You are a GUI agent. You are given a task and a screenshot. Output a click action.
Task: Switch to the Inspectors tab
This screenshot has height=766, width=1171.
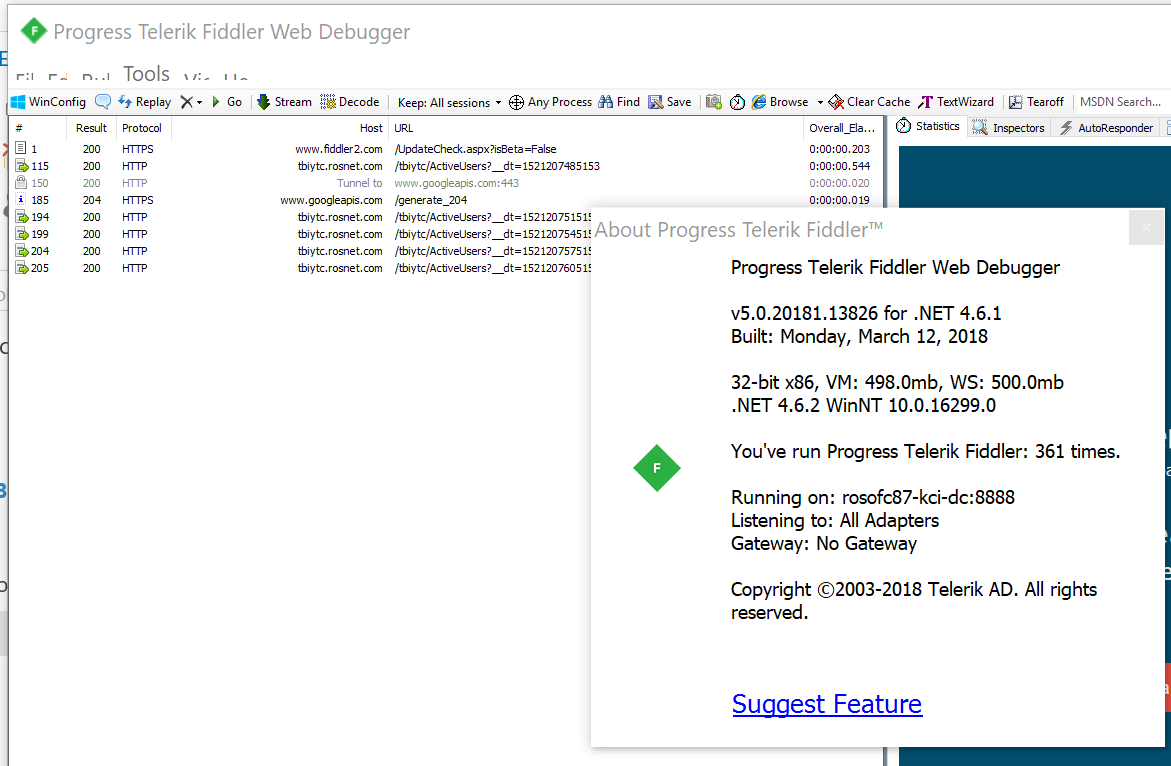[1009, 128]
